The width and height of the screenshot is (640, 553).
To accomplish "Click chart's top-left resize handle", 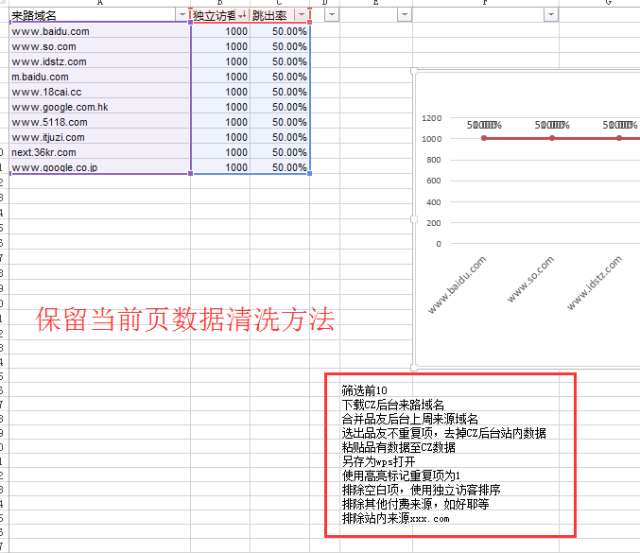I will [414, 71].
